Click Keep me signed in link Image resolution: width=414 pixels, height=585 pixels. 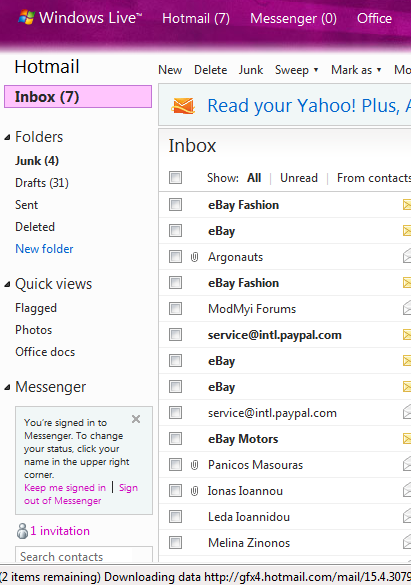[x=65, y=488]
